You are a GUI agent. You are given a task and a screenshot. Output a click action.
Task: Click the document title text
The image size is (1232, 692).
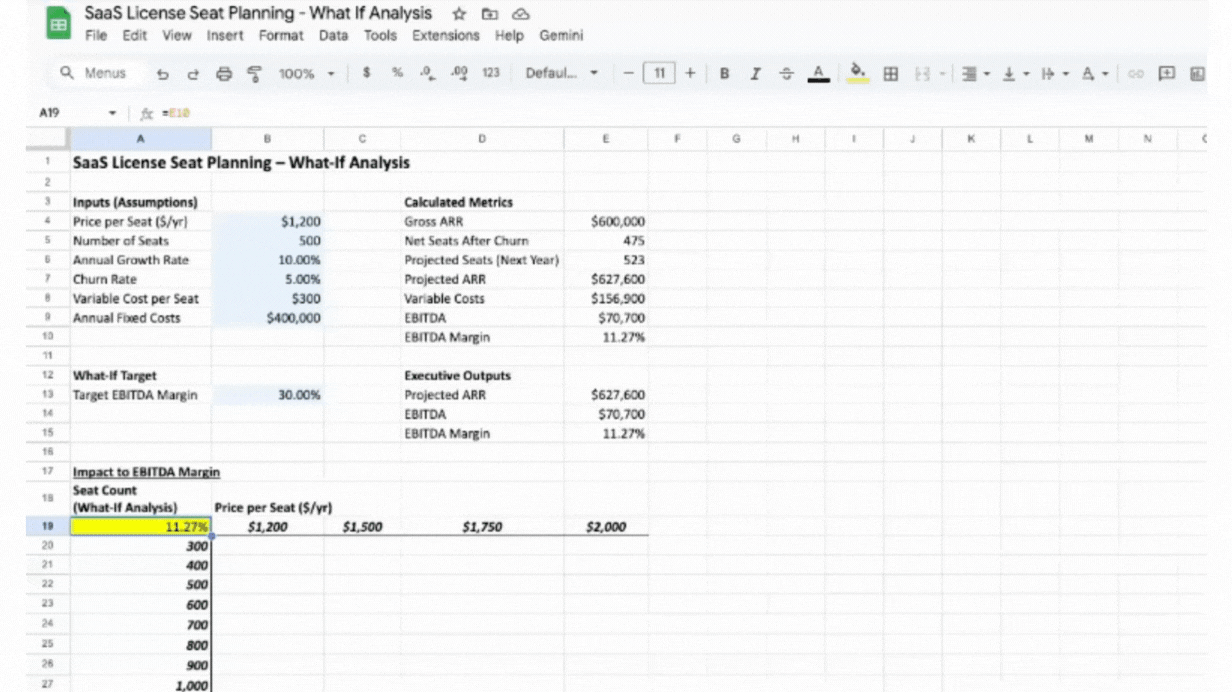(258, 13)
